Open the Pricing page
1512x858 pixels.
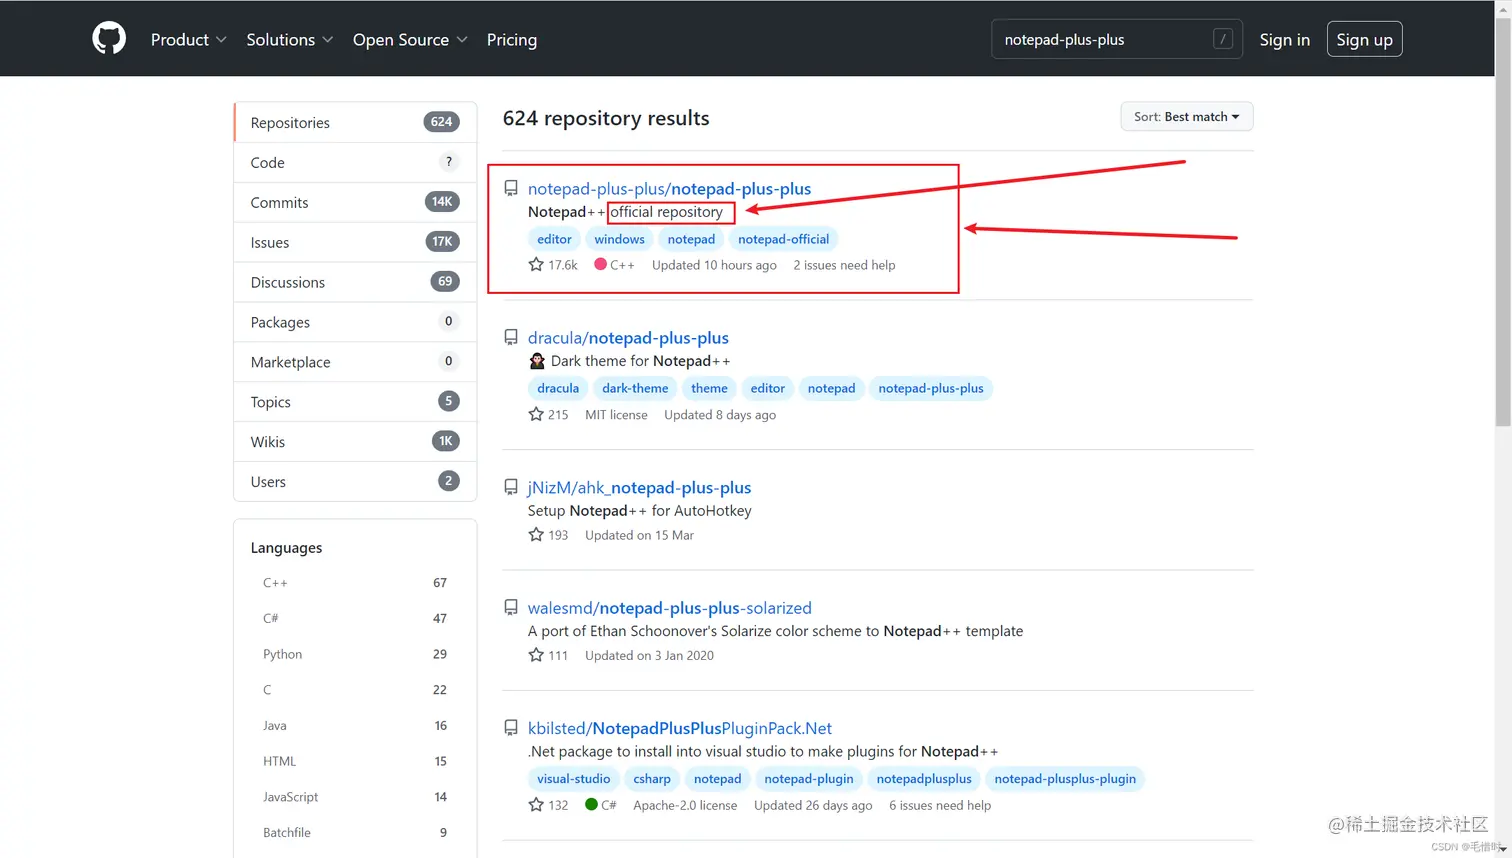tap(512, 39)
